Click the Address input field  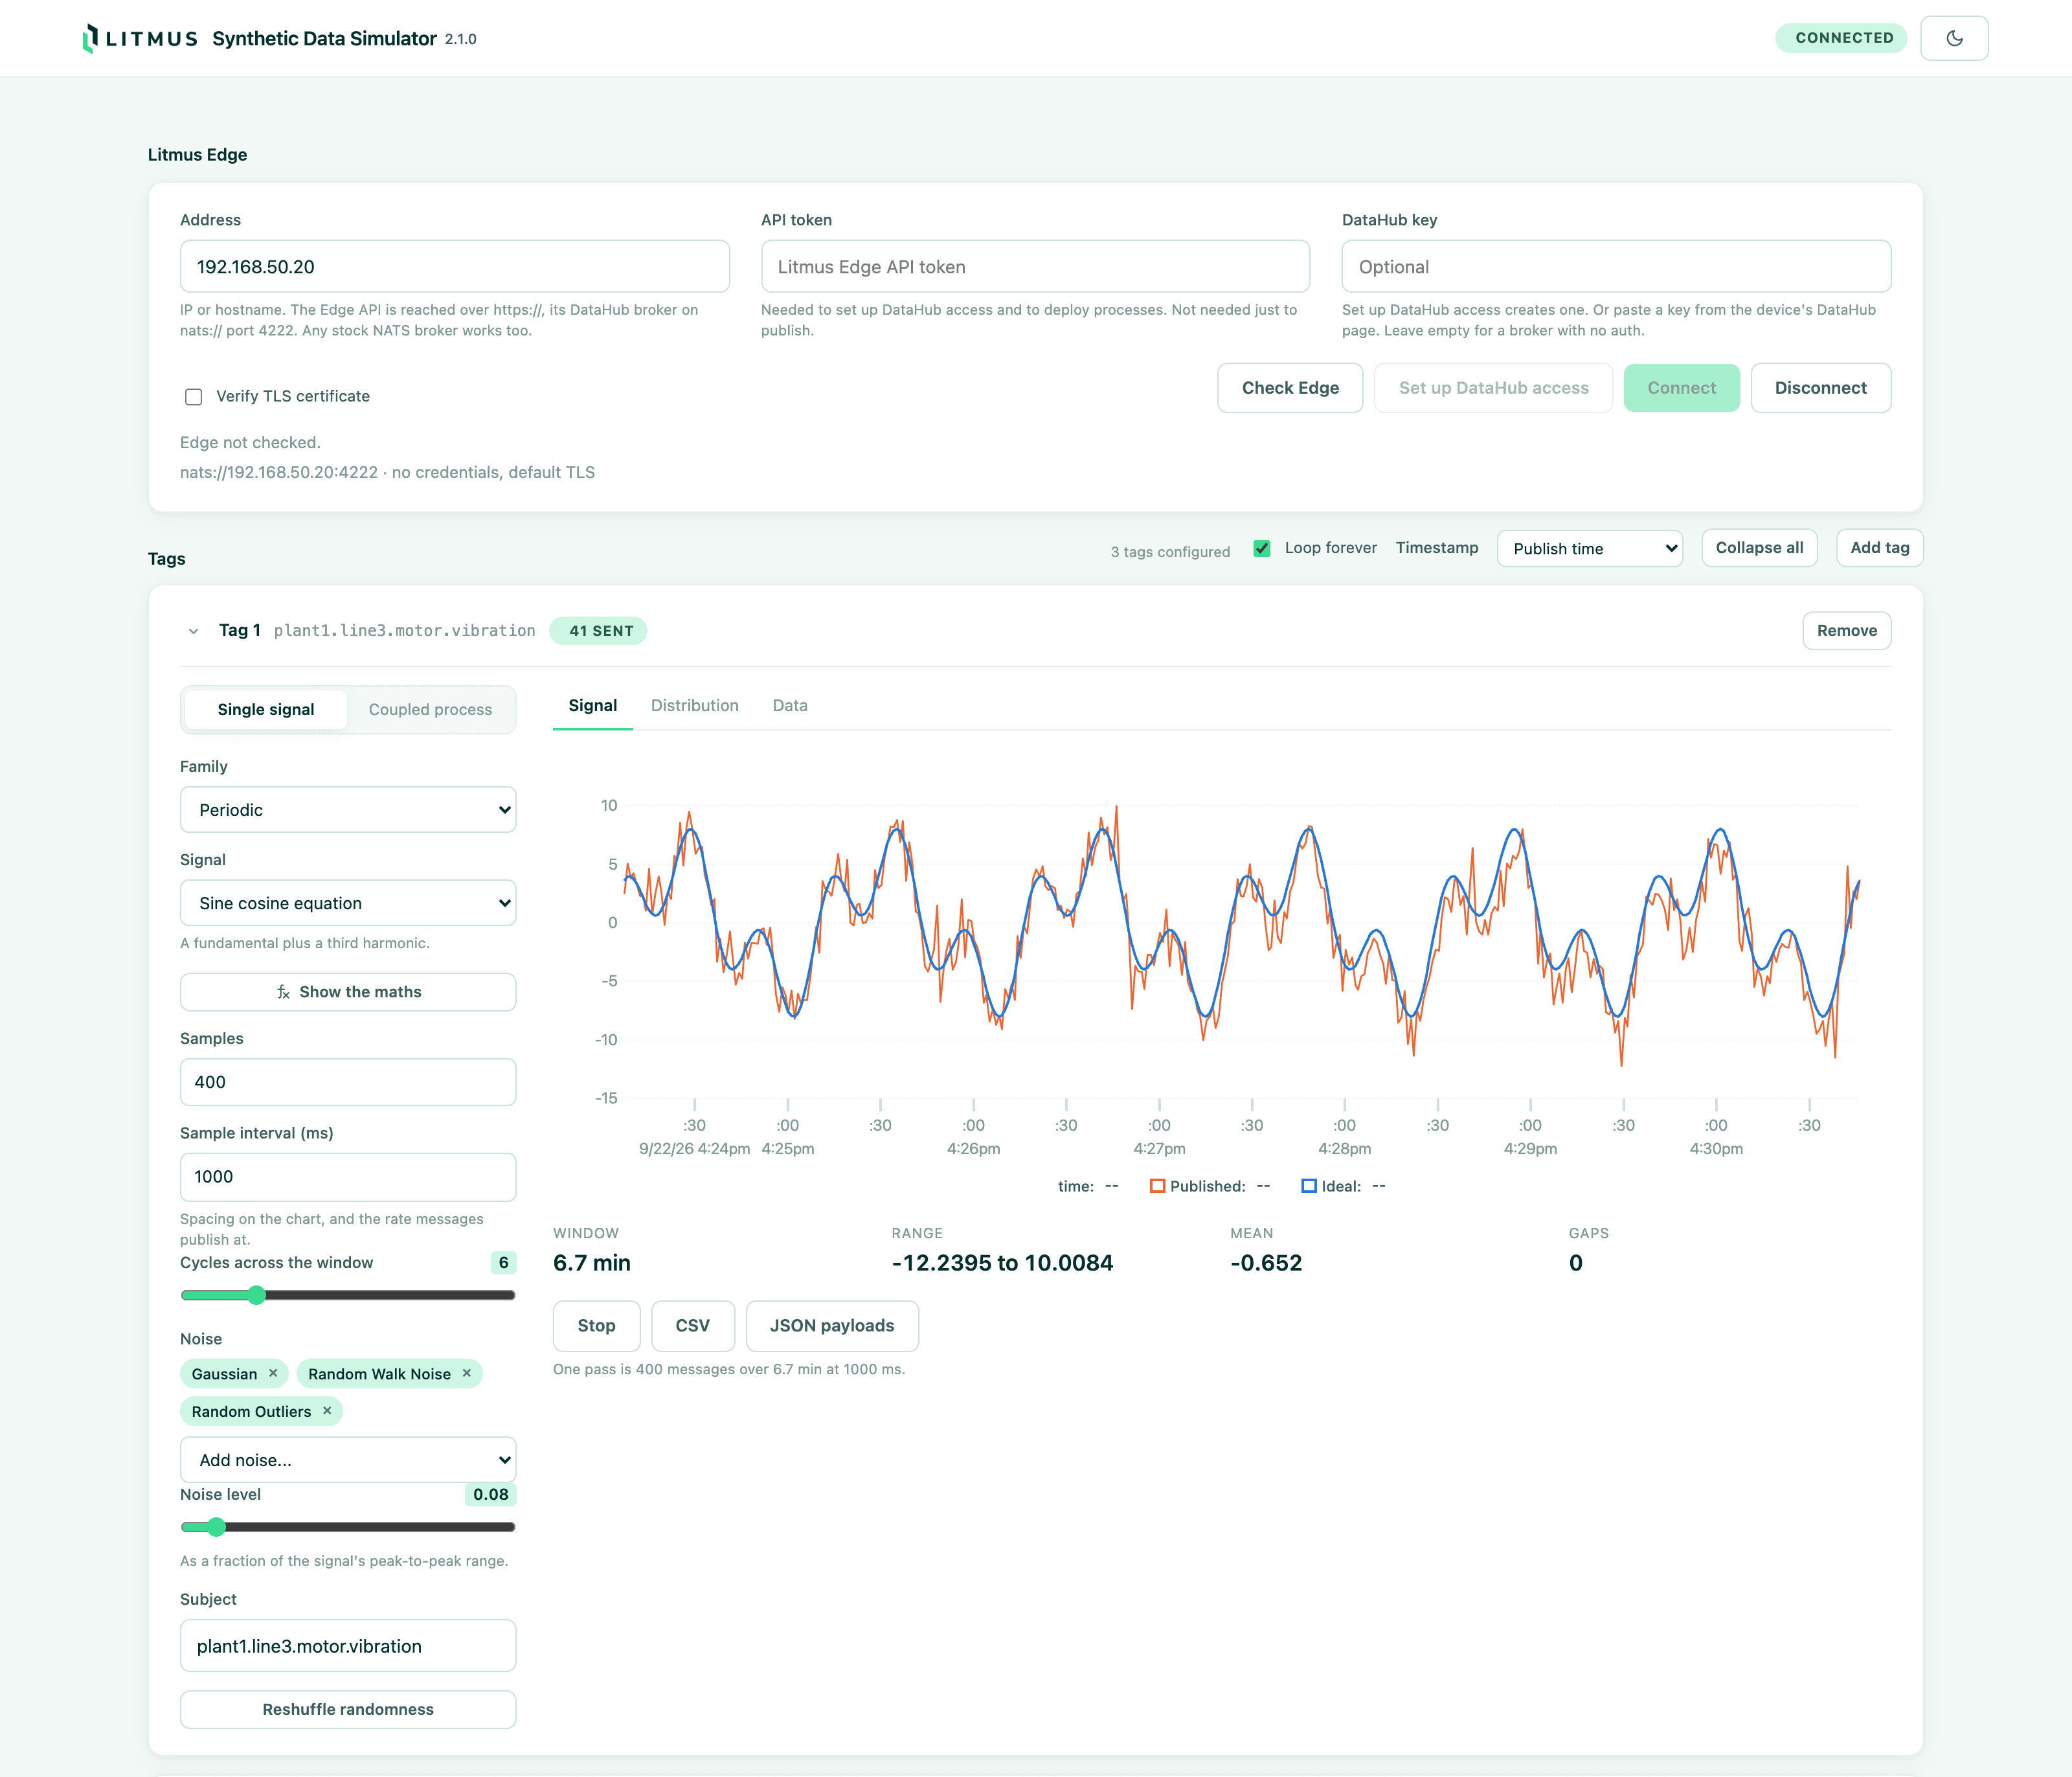coord(454,267)
